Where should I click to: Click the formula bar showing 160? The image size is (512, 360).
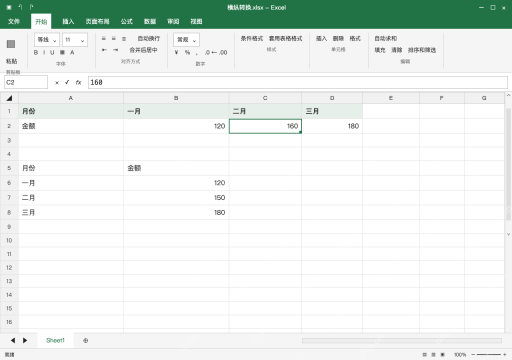[x=298, y=82]
